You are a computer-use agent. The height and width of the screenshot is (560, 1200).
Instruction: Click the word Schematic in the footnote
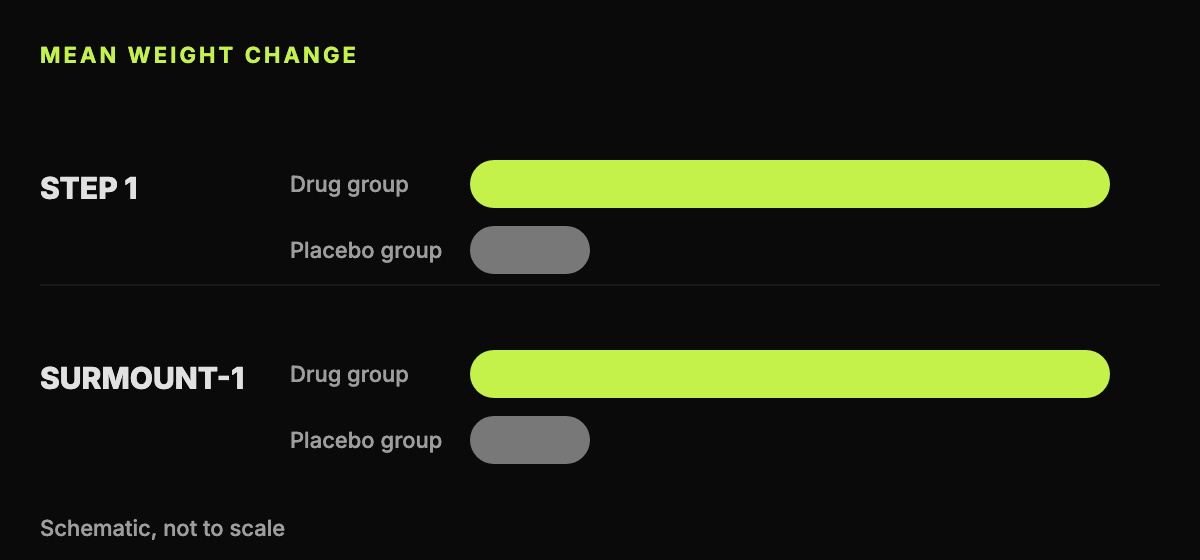pos(94,528)
